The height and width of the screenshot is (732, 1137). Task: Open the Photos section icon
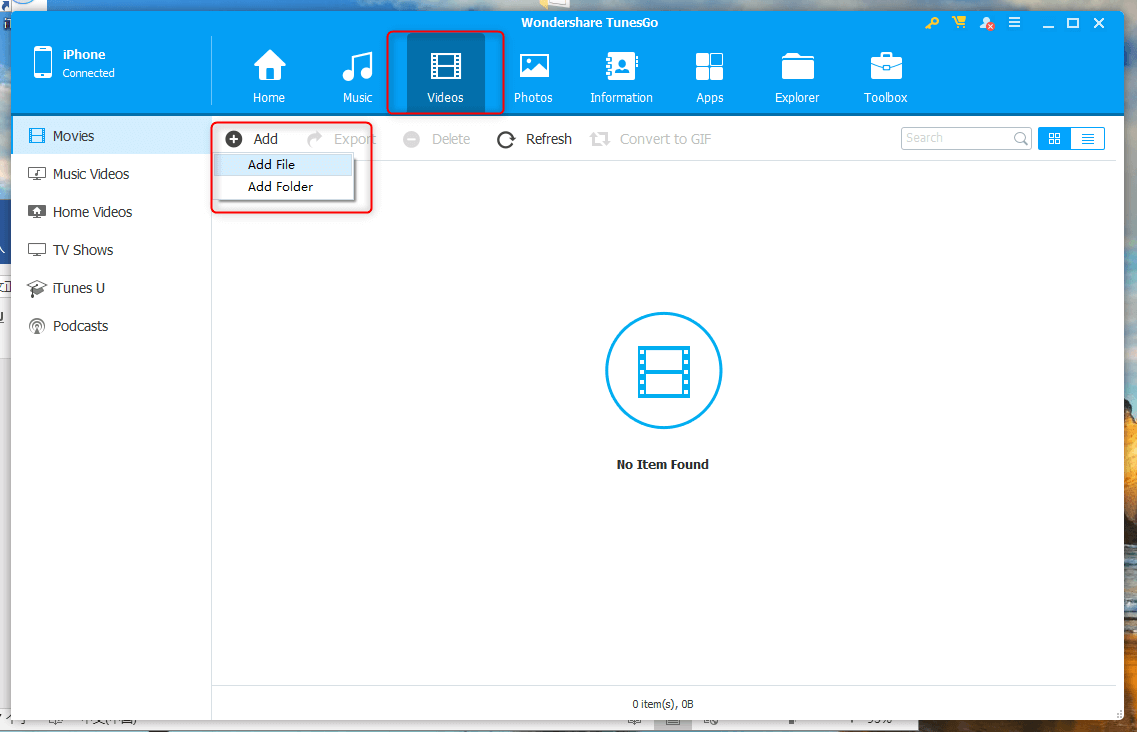pos(533,68)
